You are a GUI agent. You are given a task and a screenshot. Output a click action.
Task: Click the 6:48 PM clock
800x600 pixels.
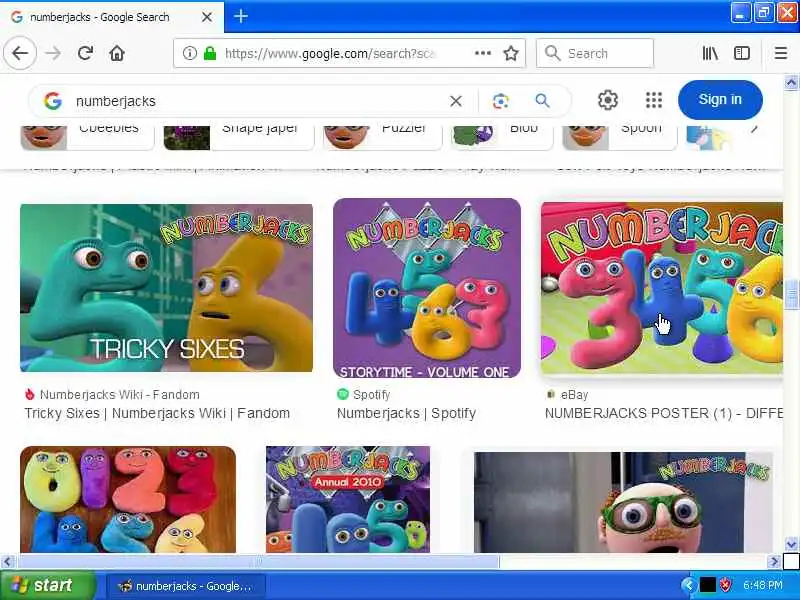763,585
